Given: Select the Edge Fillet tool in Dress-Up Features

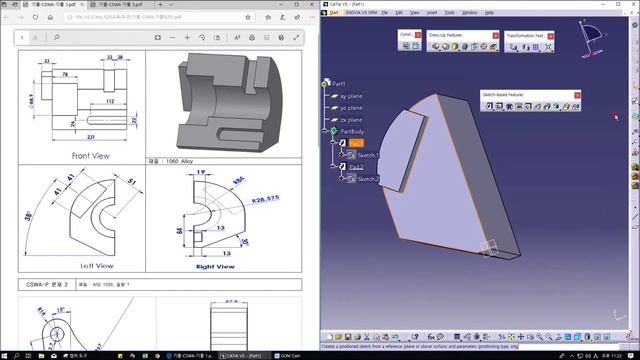Looking at the screenshot, I should [x=436, y=47].
